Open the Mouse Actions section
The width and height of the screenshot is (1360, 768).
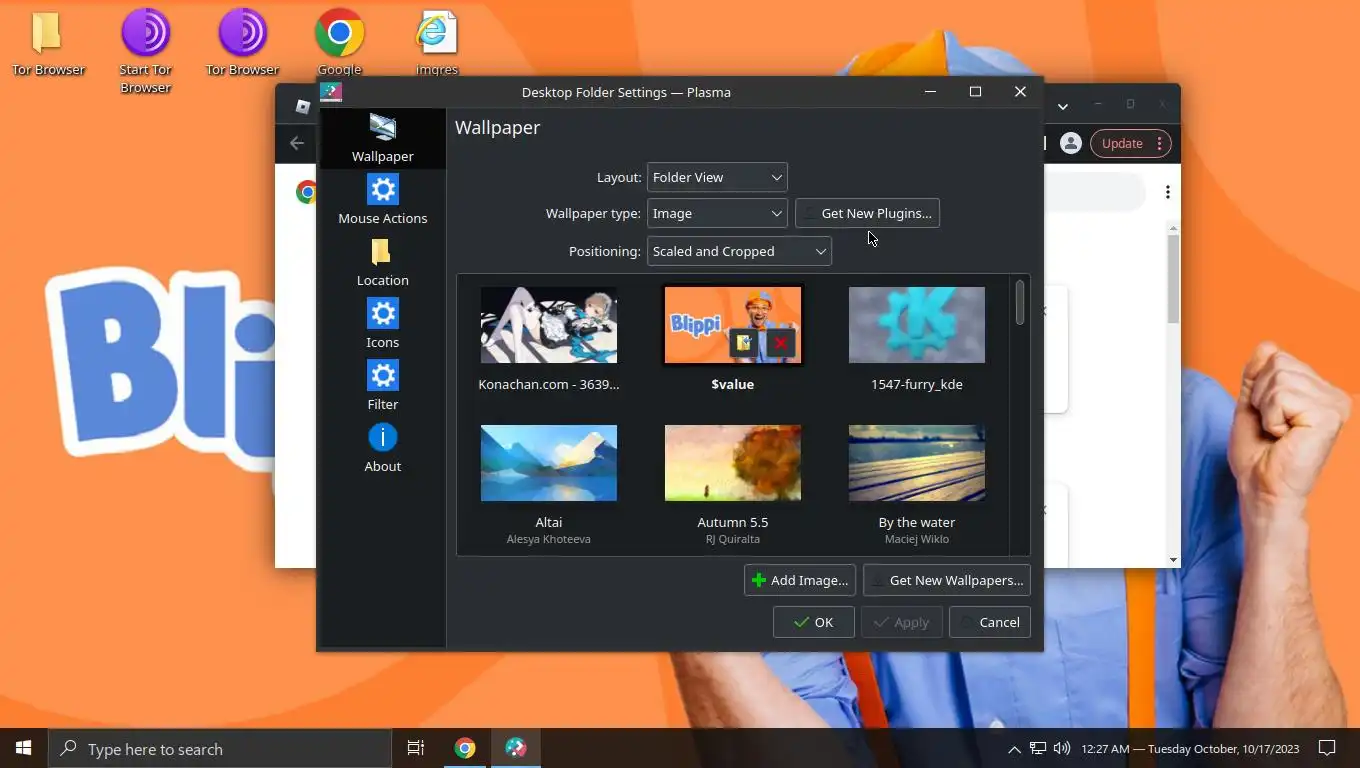[382, 200]
